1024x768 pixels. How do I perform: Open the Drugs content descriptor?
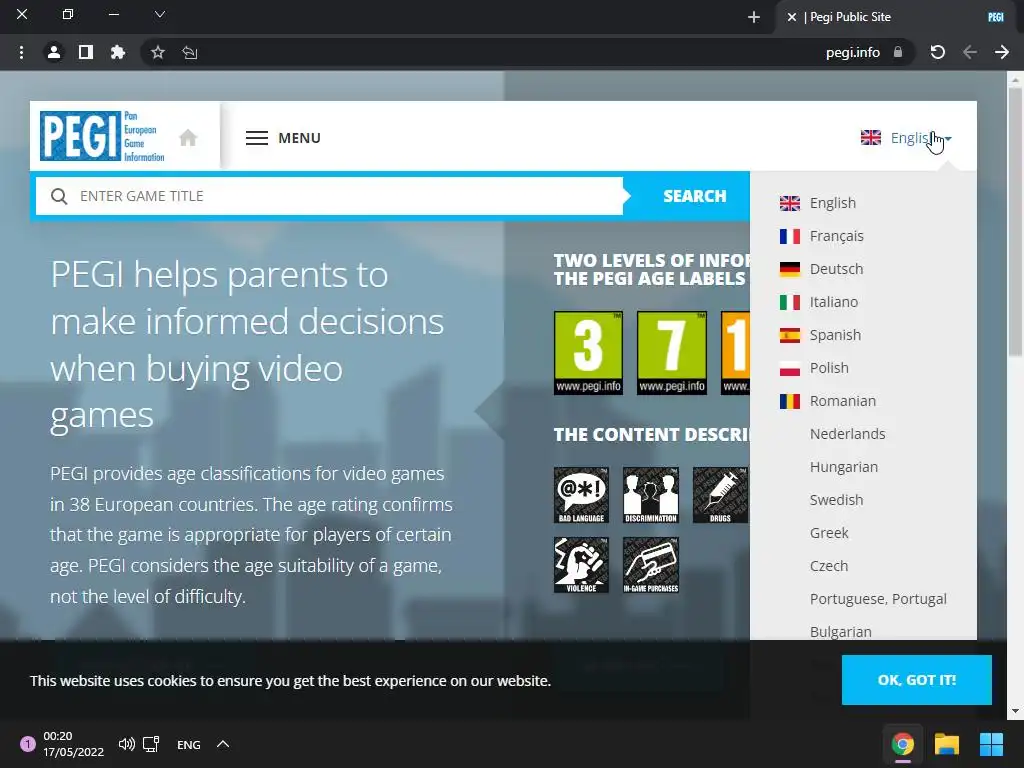tap(720, 495)
